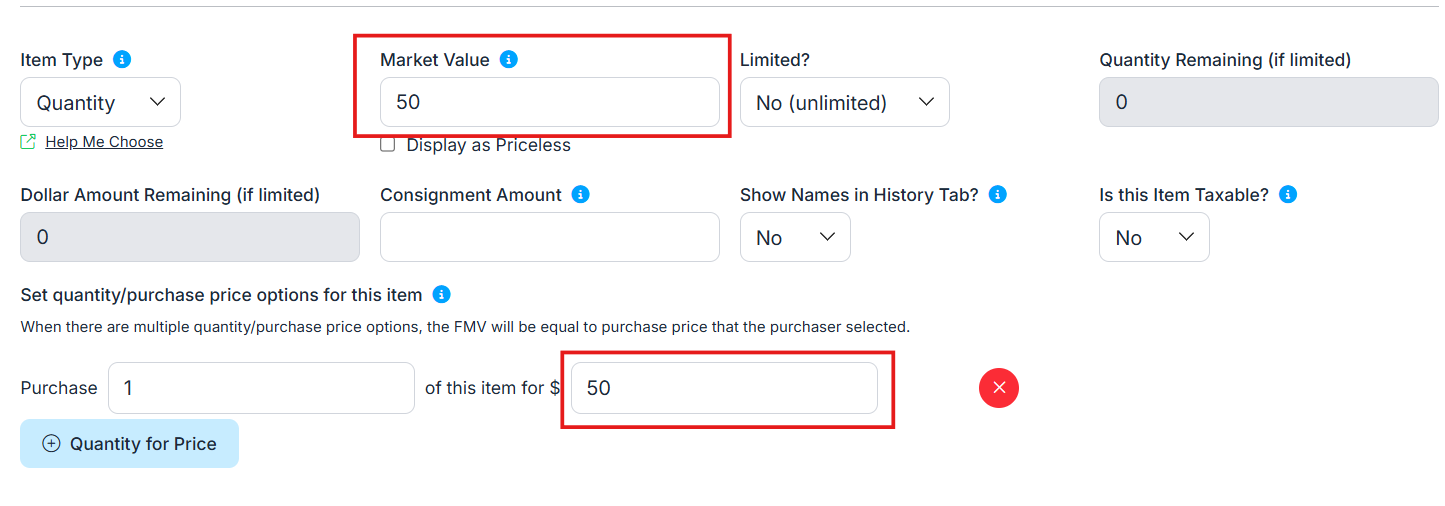Click the Market Value input field
This screenshot has height=506, width=1445.
pyautogui.click(x=549, y=102)
